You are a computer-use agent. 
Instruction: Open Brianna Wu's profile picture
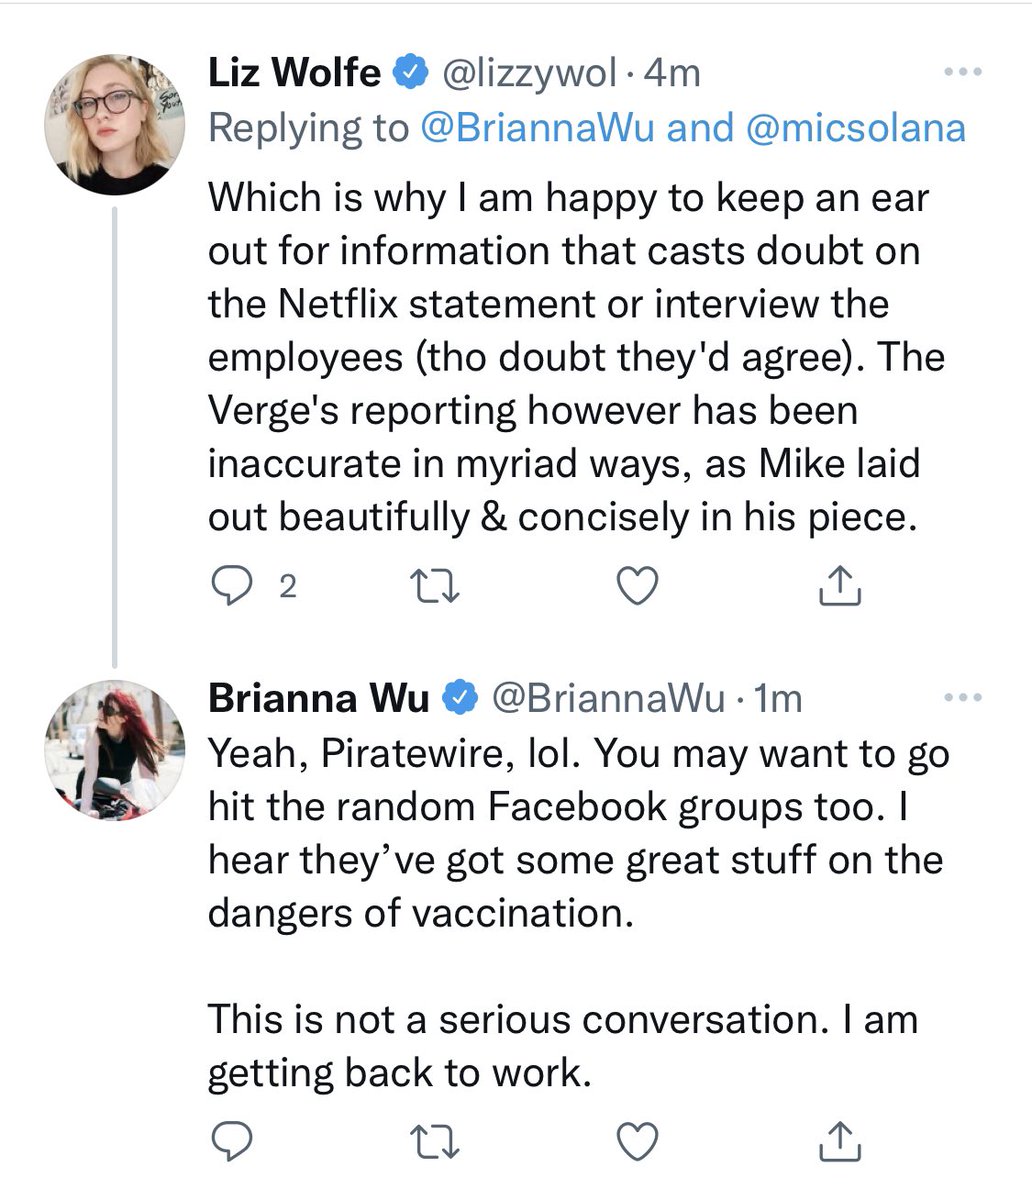[115, 751]
